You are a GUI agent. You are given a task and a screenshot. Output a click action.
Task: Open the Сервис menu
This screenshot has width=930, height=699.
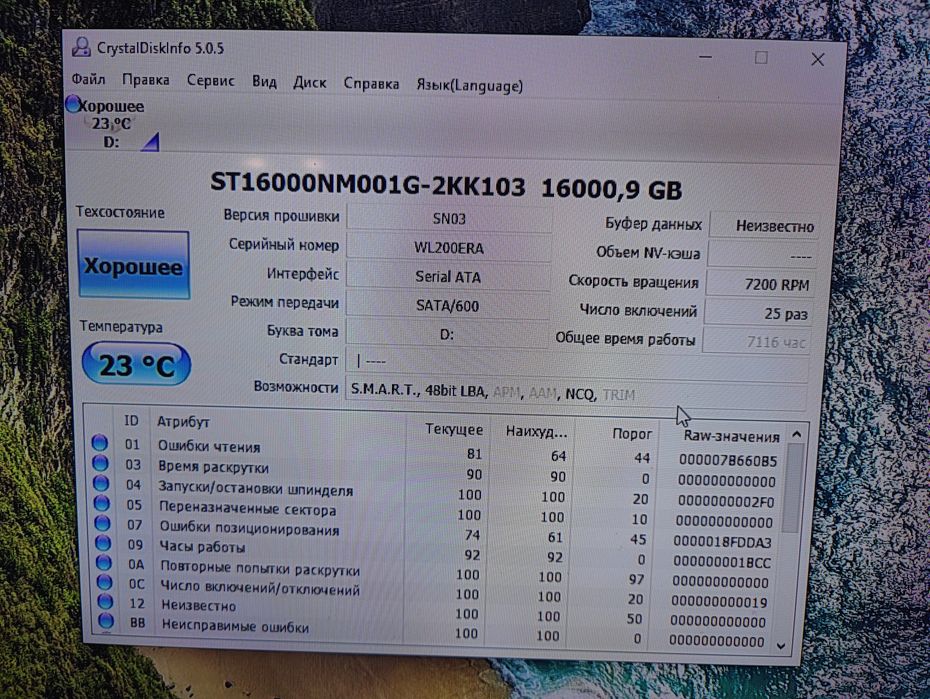coord(211,81)
